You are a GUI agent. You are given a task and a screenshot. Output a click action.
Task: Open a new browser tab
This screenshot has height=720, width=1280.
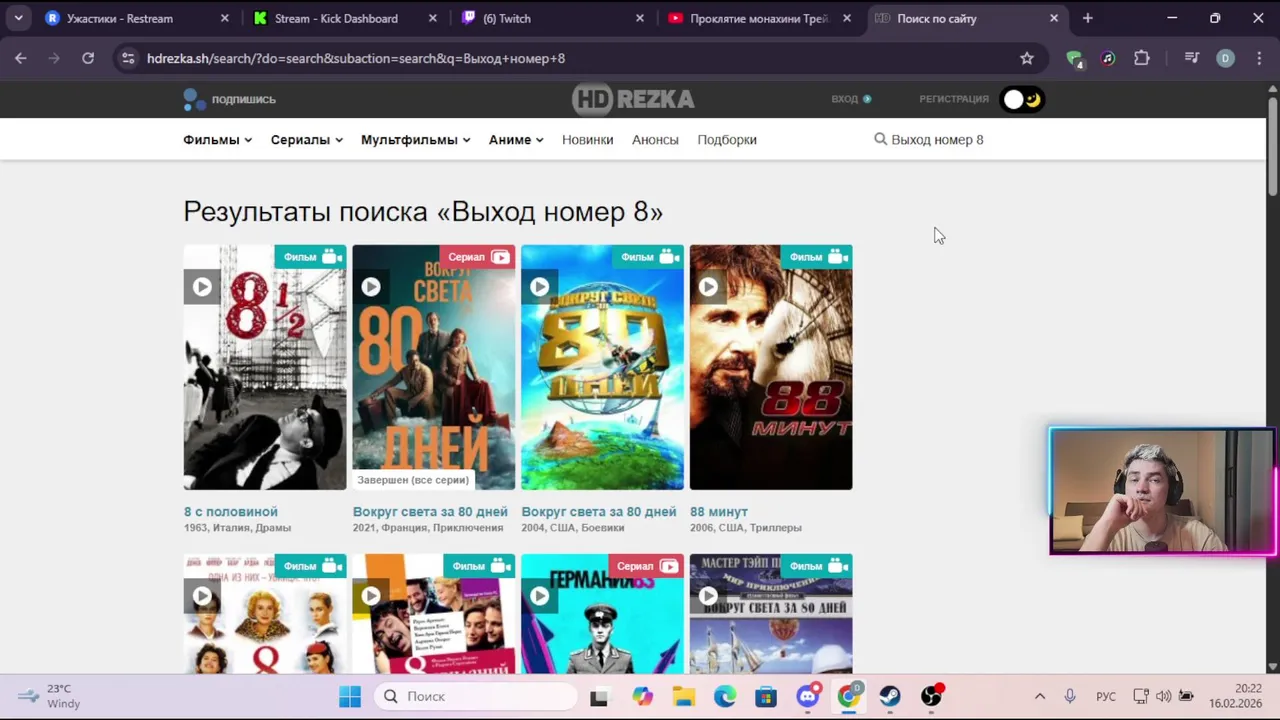[x=1087, y=18]
